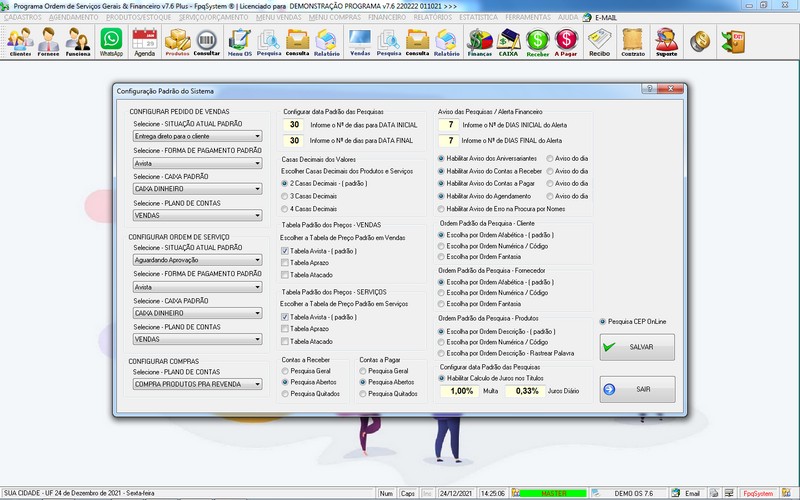The height and width of the screenshot is (500, 800).
Task: Open the A Pagar red icon
Action: 568,42
